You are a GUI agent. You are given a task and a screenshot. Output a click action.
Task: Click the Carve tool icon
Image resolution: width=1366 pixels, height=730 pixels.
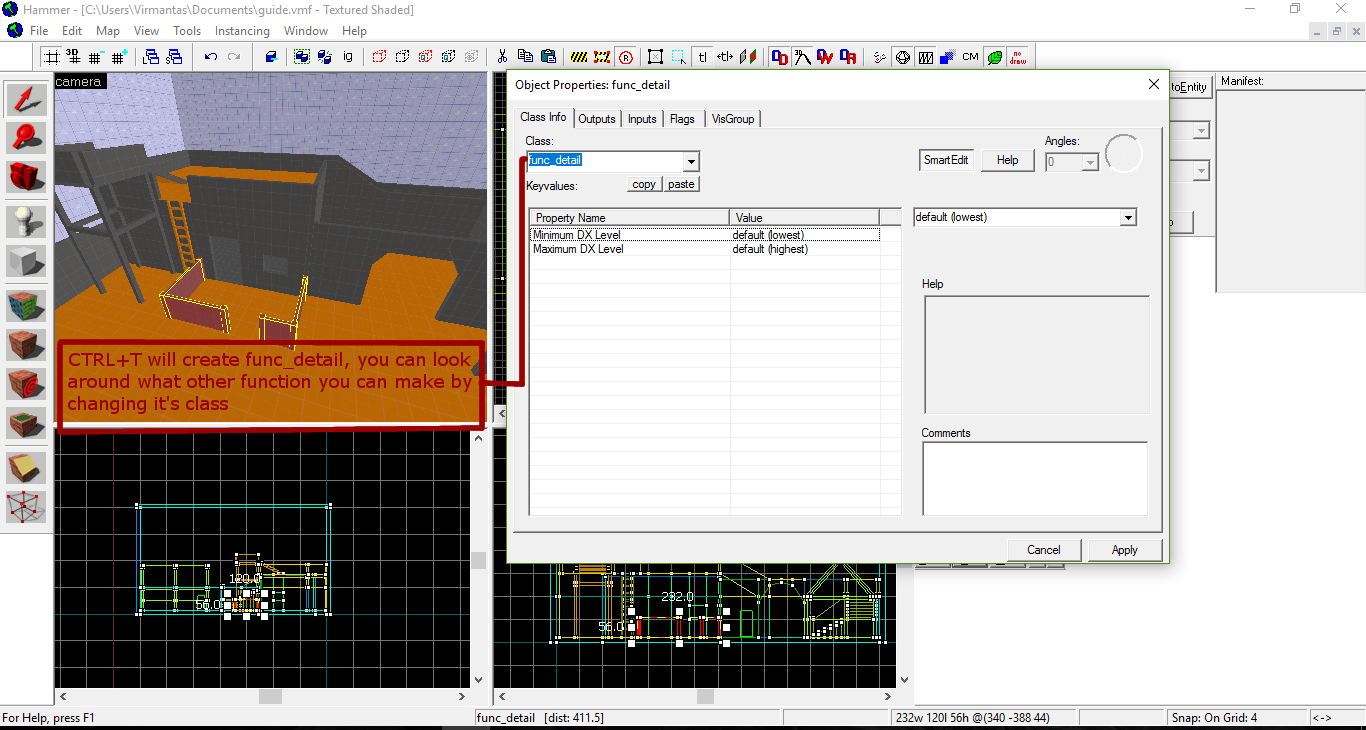[271, 57]
